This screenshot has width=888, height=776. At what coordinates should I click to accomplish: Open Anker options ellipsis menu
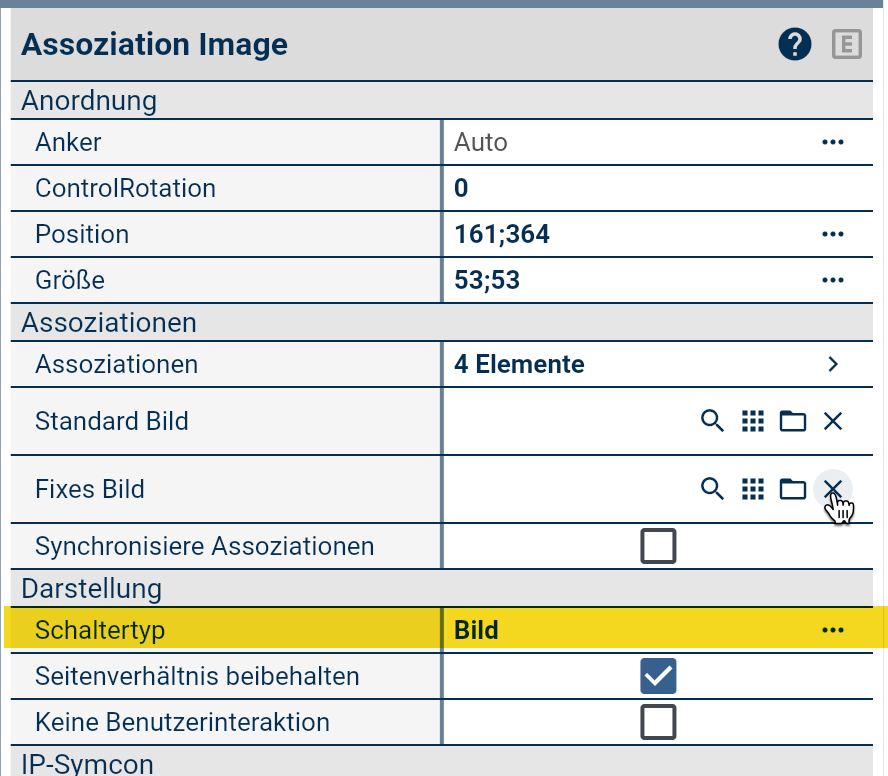[x=833, y=142]
